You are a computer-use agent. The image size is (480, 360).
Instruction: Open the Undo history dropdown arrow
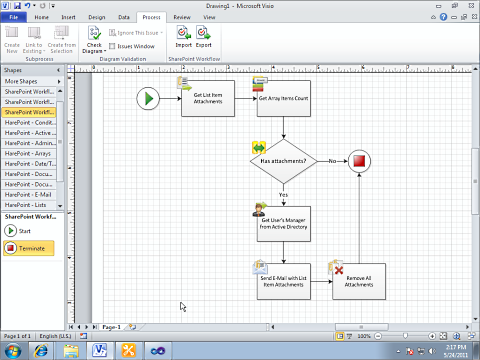34,6
